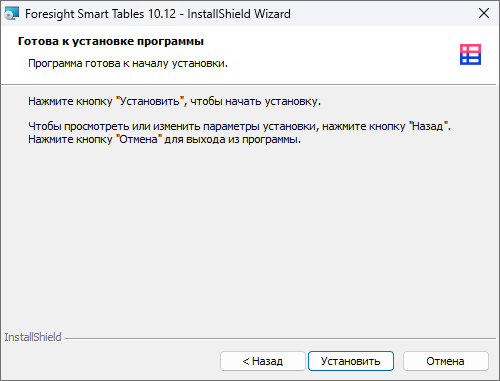The height and width of the screenshot is (381, 500).
Task: Start installation with the Установить button
Action: 351,361
